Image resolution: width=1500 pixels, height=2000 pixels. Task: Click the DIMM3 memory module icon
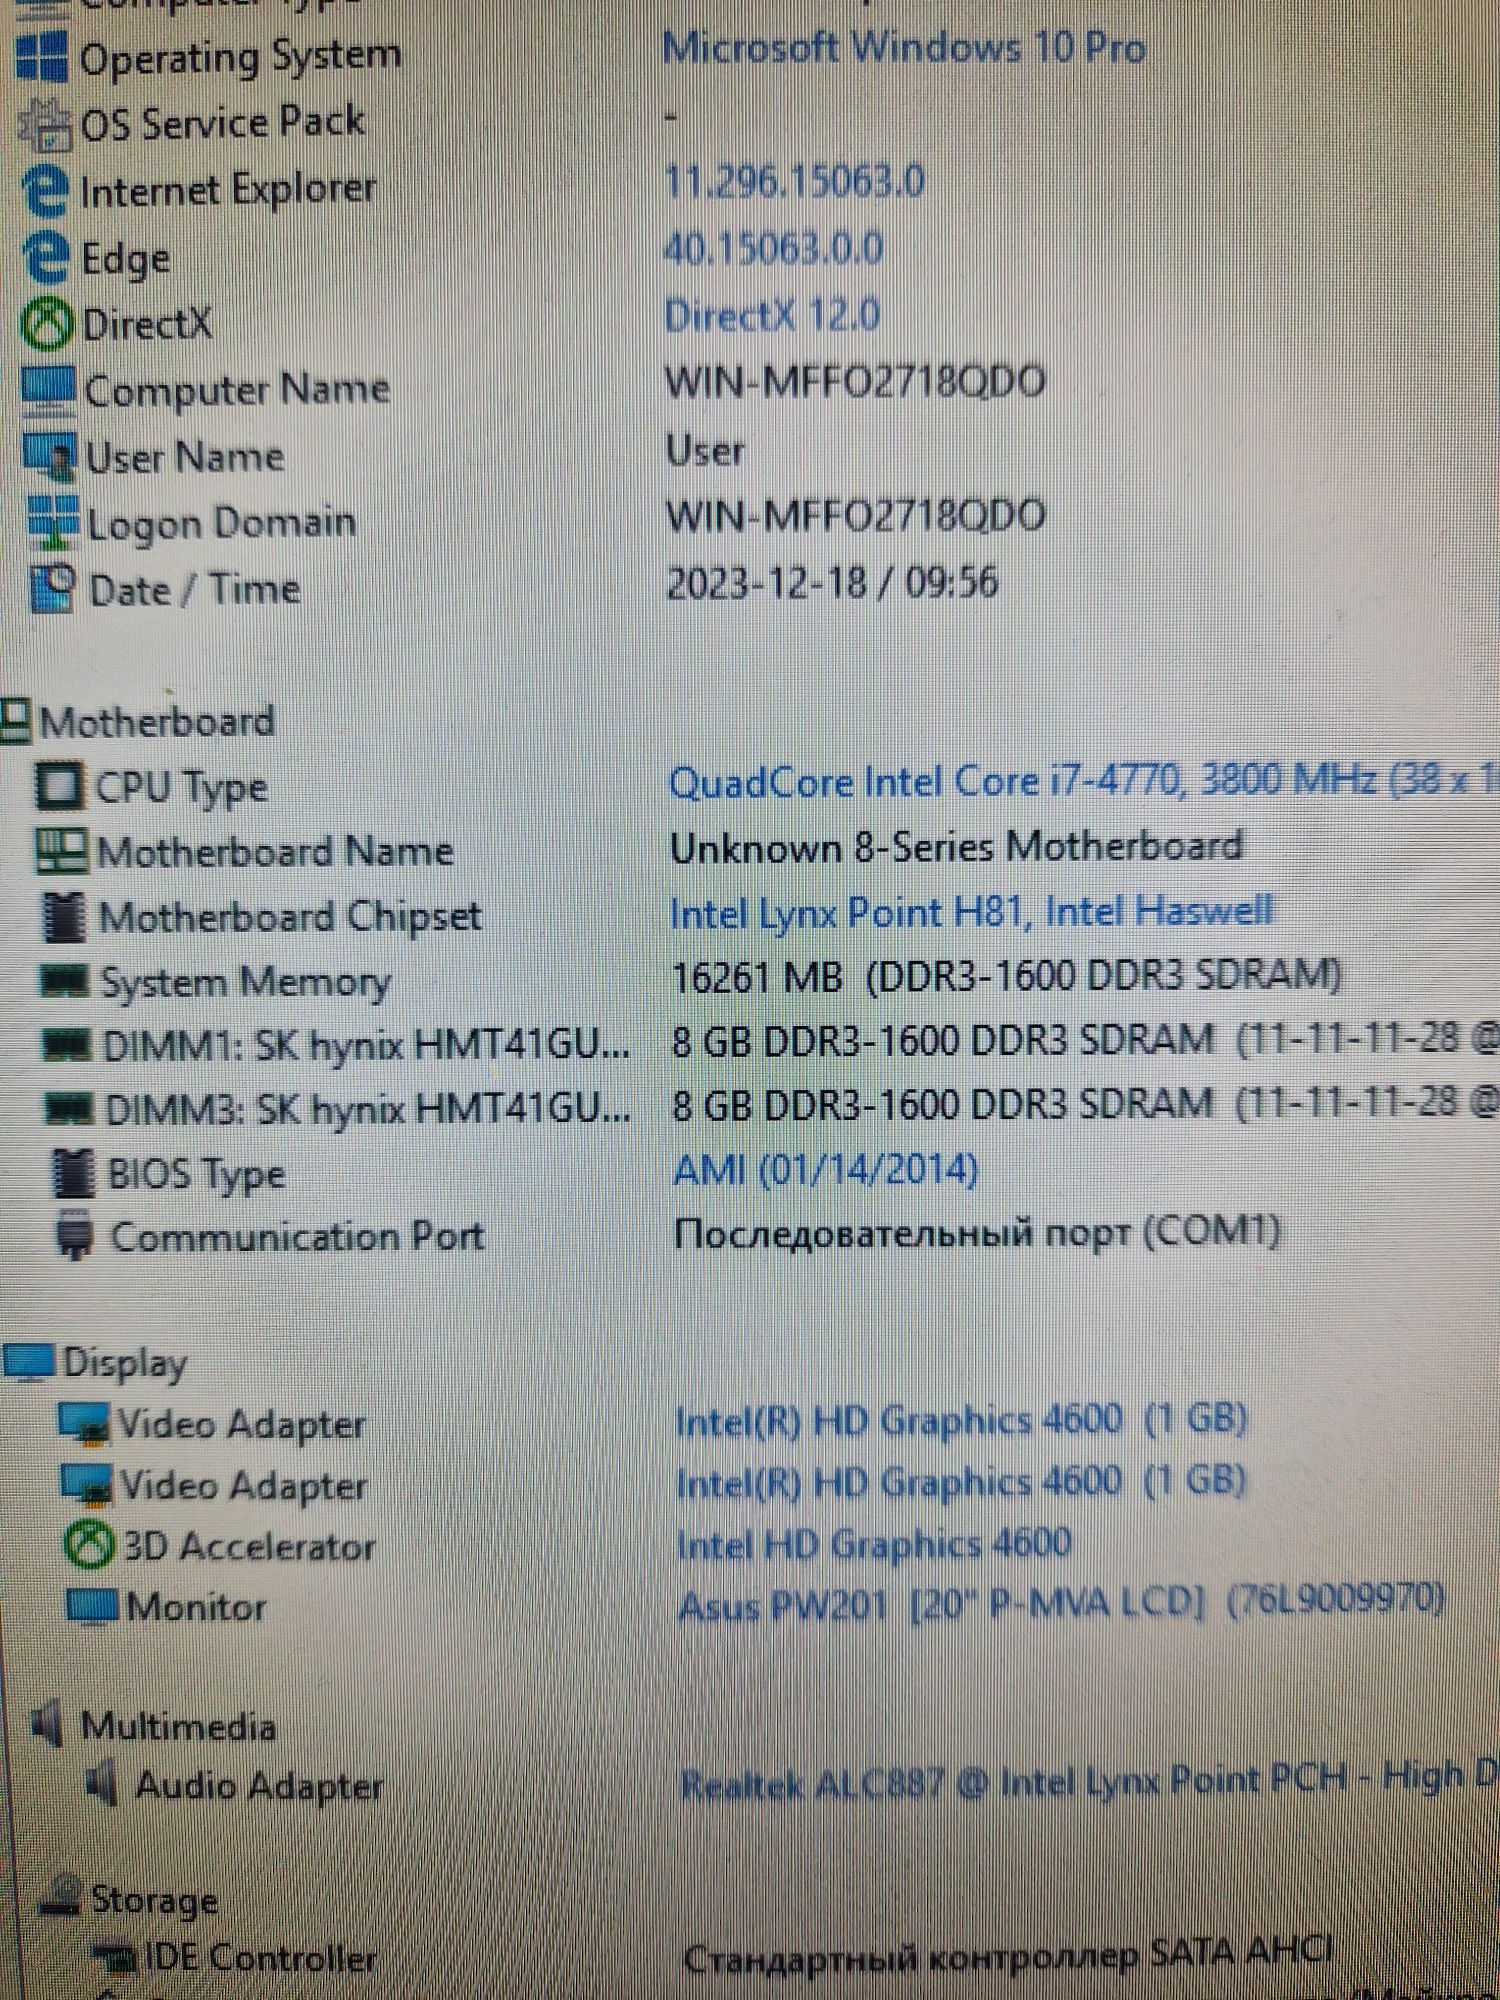[71, 1109]
